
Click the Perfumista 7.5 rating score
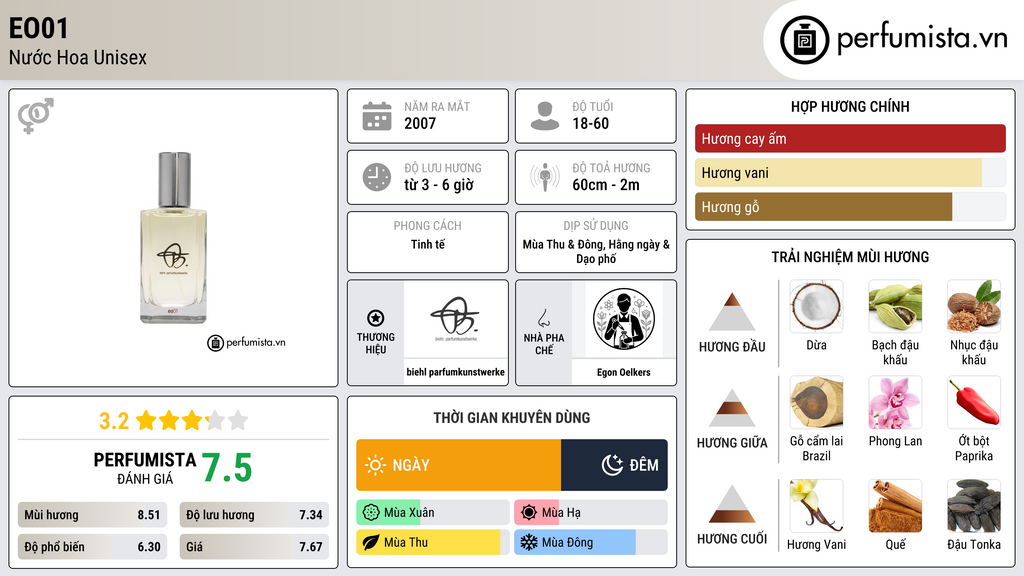pyautogui.click(x=227, y=468)
